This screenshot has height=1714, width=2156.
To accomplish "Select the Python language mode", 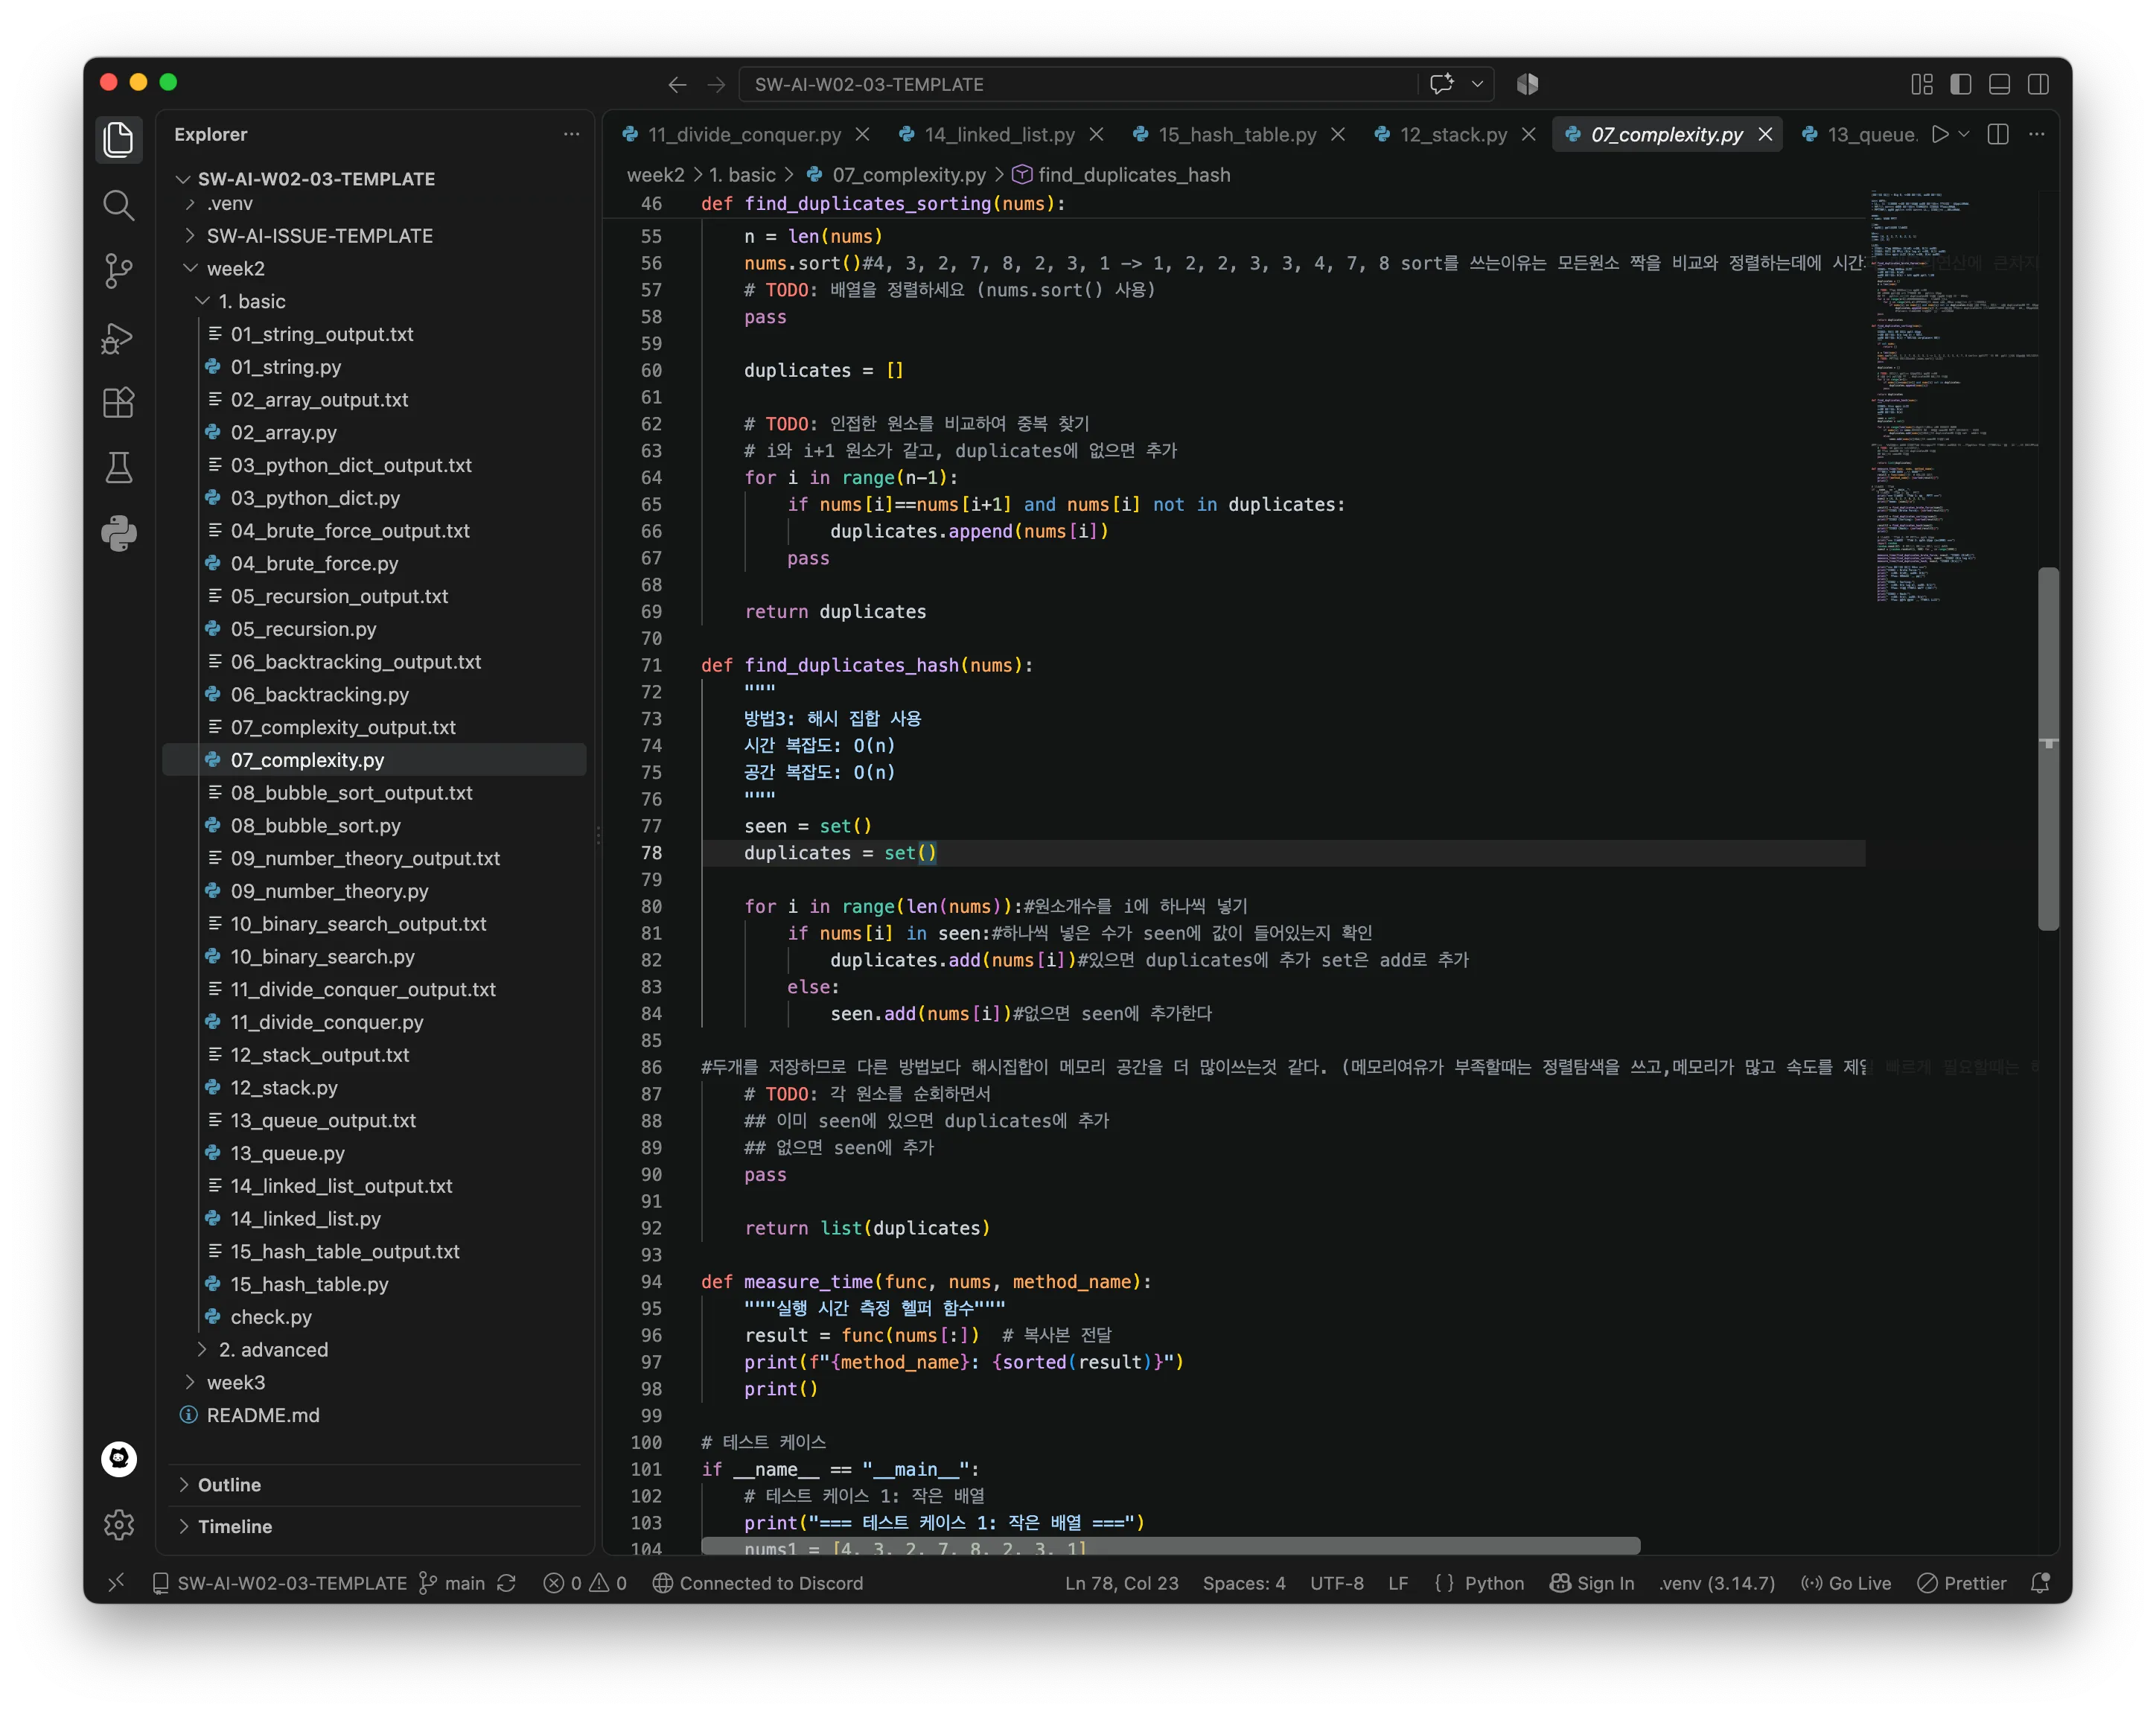I will click(x=1494, y=1583).
